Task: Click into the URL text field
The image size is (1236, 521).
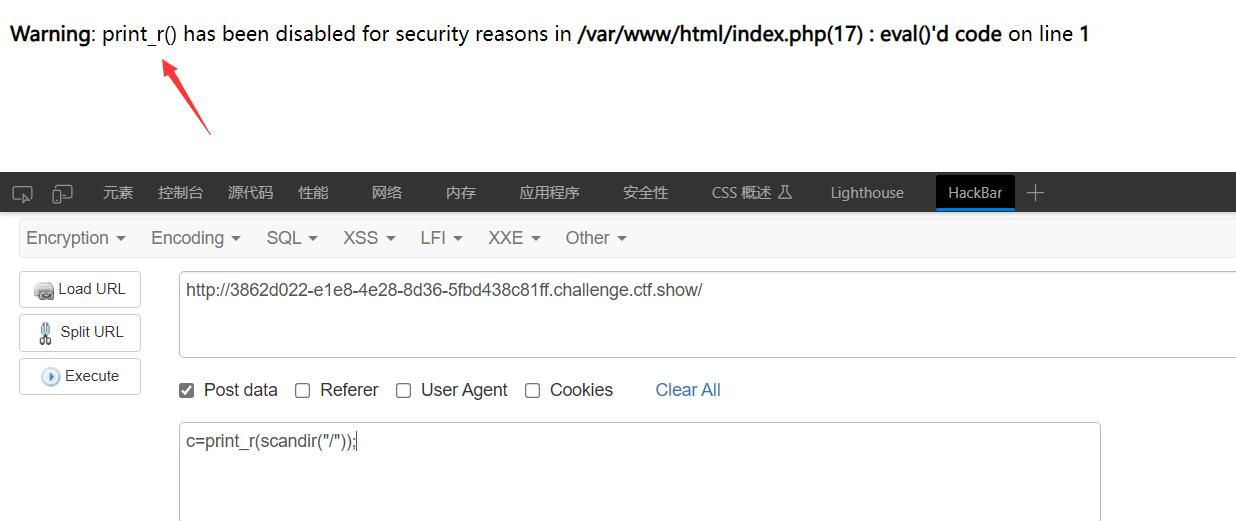Action: pos(707,314)
